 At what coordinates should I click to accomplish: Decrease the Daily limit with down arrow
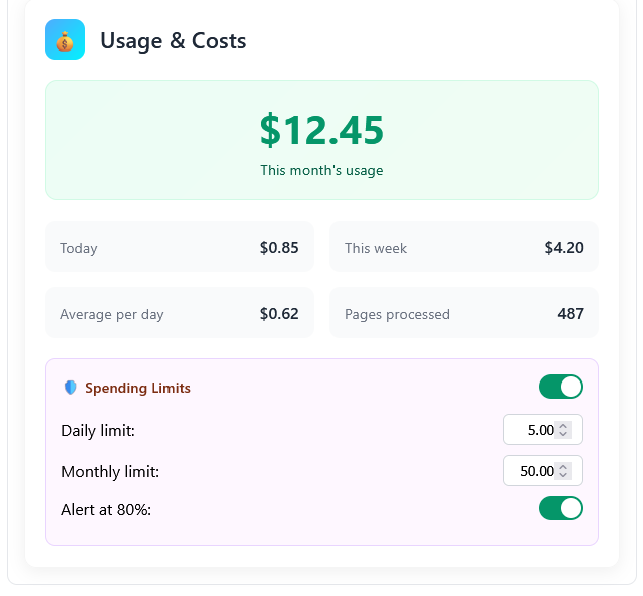tap(563, 434)
